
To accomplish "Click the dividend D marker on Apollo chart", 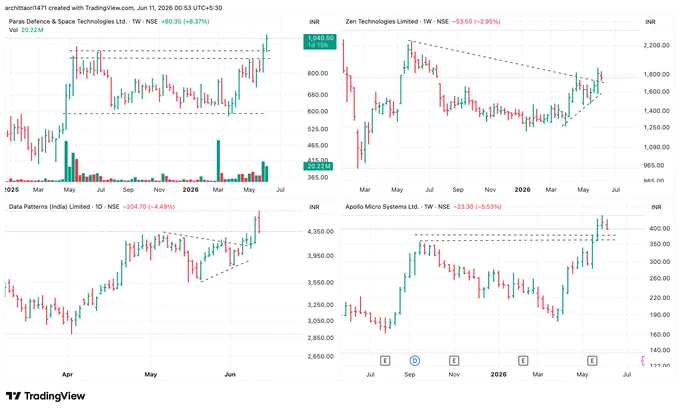I will tap(415, 360).
